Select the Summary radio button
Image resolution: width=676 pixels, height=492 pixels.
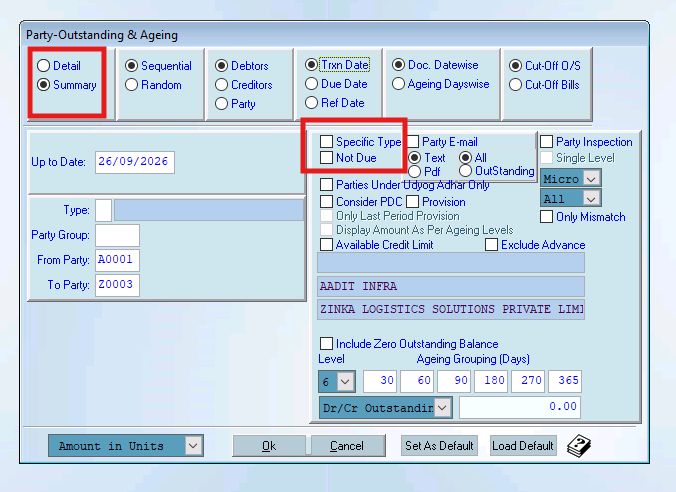click(43, 85)
